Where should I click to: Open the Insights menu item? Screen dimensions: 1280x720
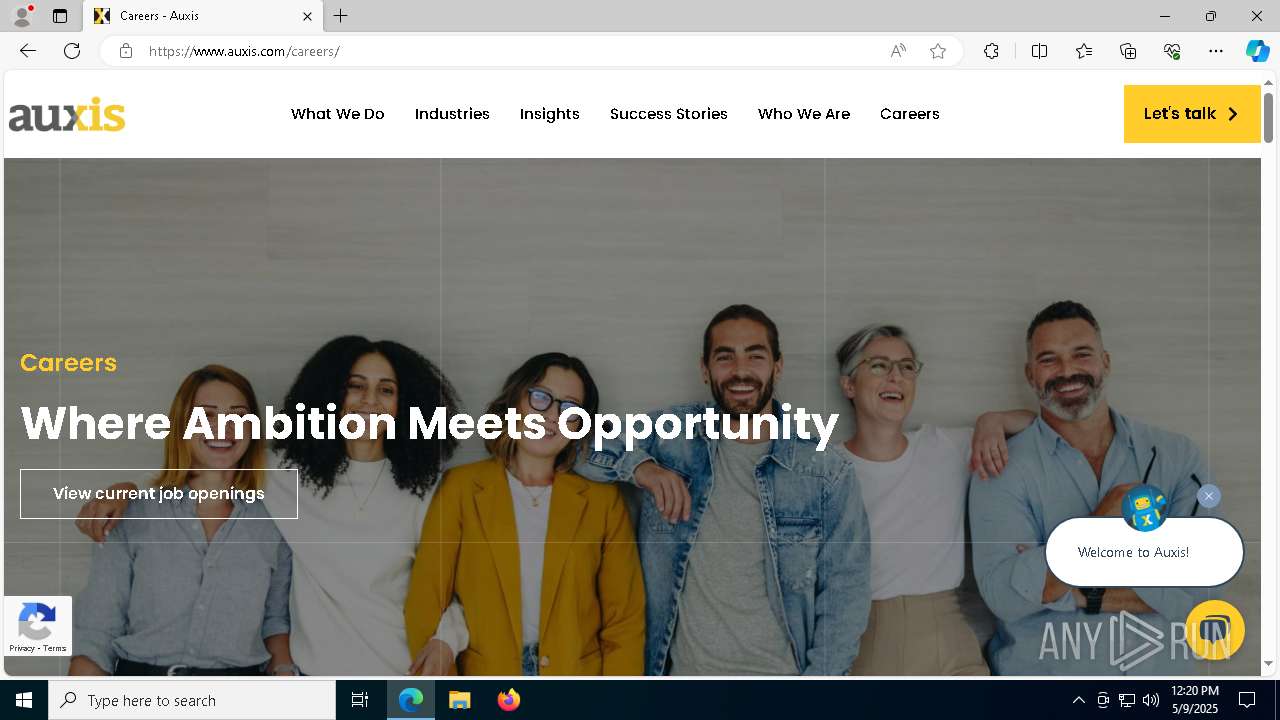[x=550, y=114]
